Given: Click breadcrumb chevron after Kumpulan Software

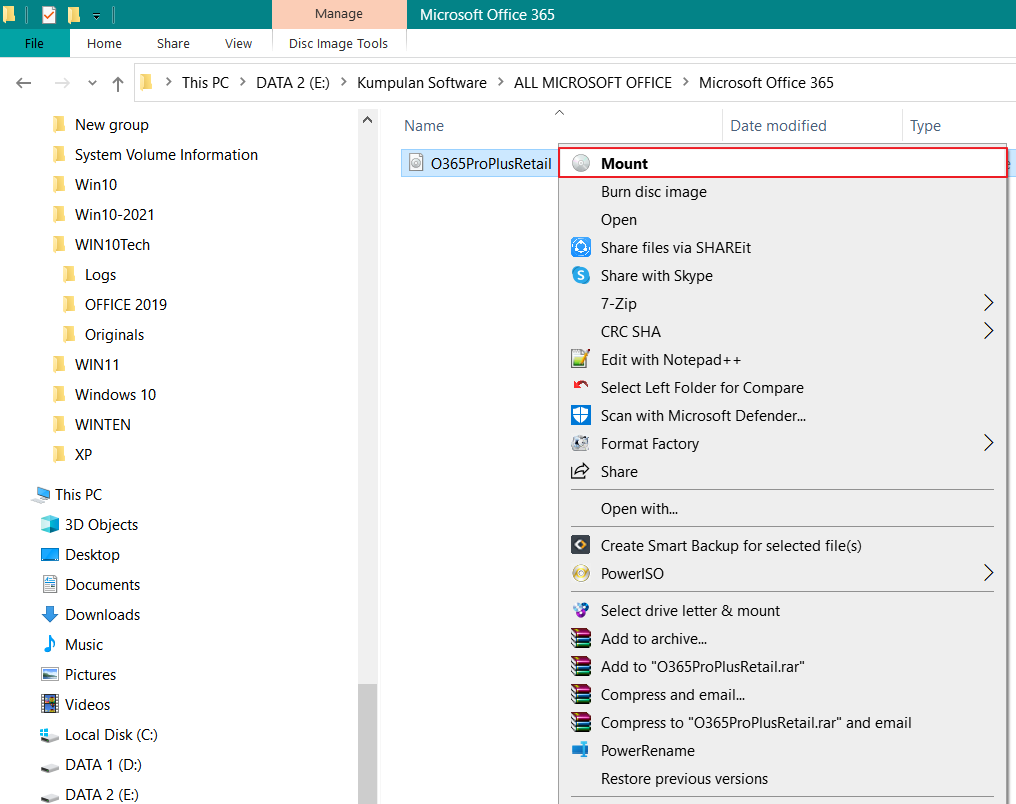Looking at the screenshot, I should pyautogui.click(x=500, y=82).
